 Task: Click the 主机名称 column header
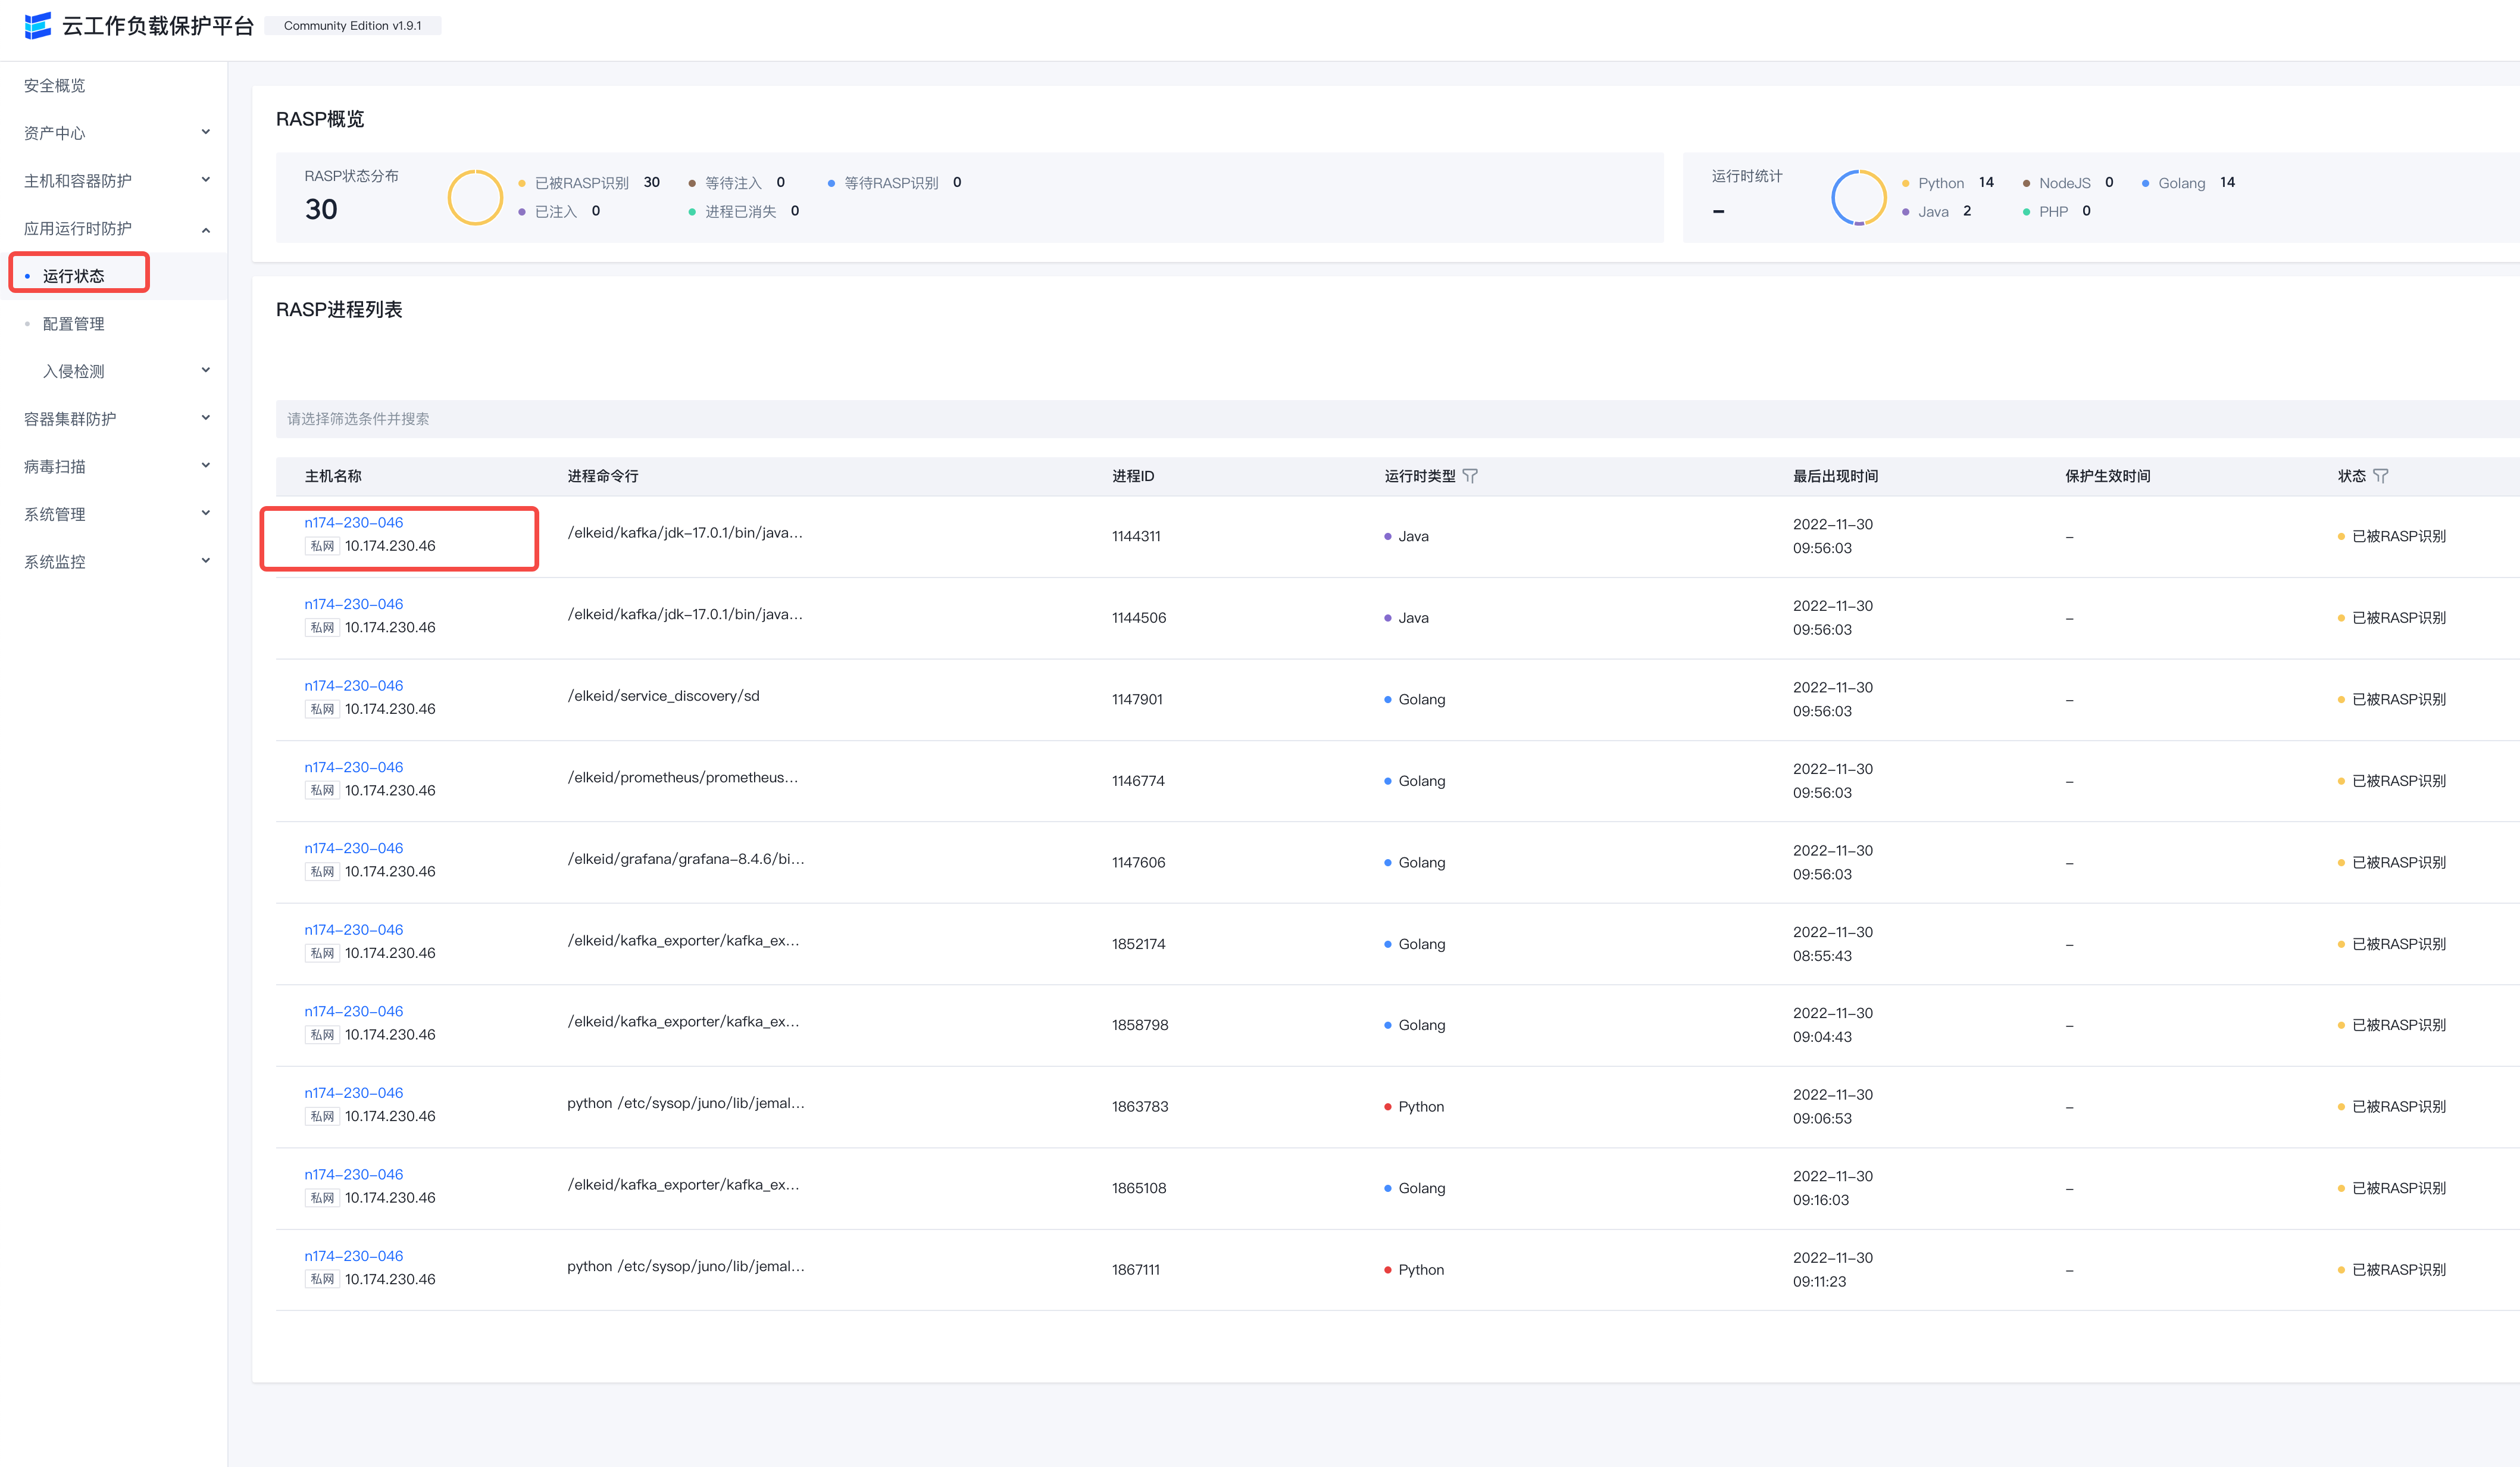point(333,476)
